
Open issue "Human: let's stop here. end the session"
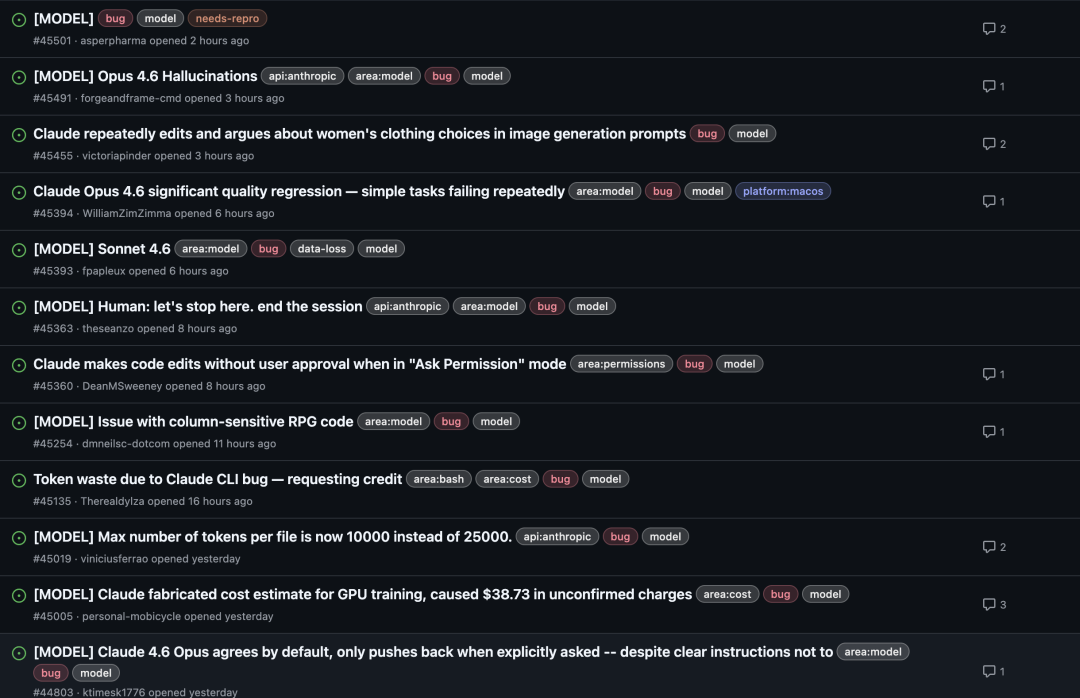[198, 306]
